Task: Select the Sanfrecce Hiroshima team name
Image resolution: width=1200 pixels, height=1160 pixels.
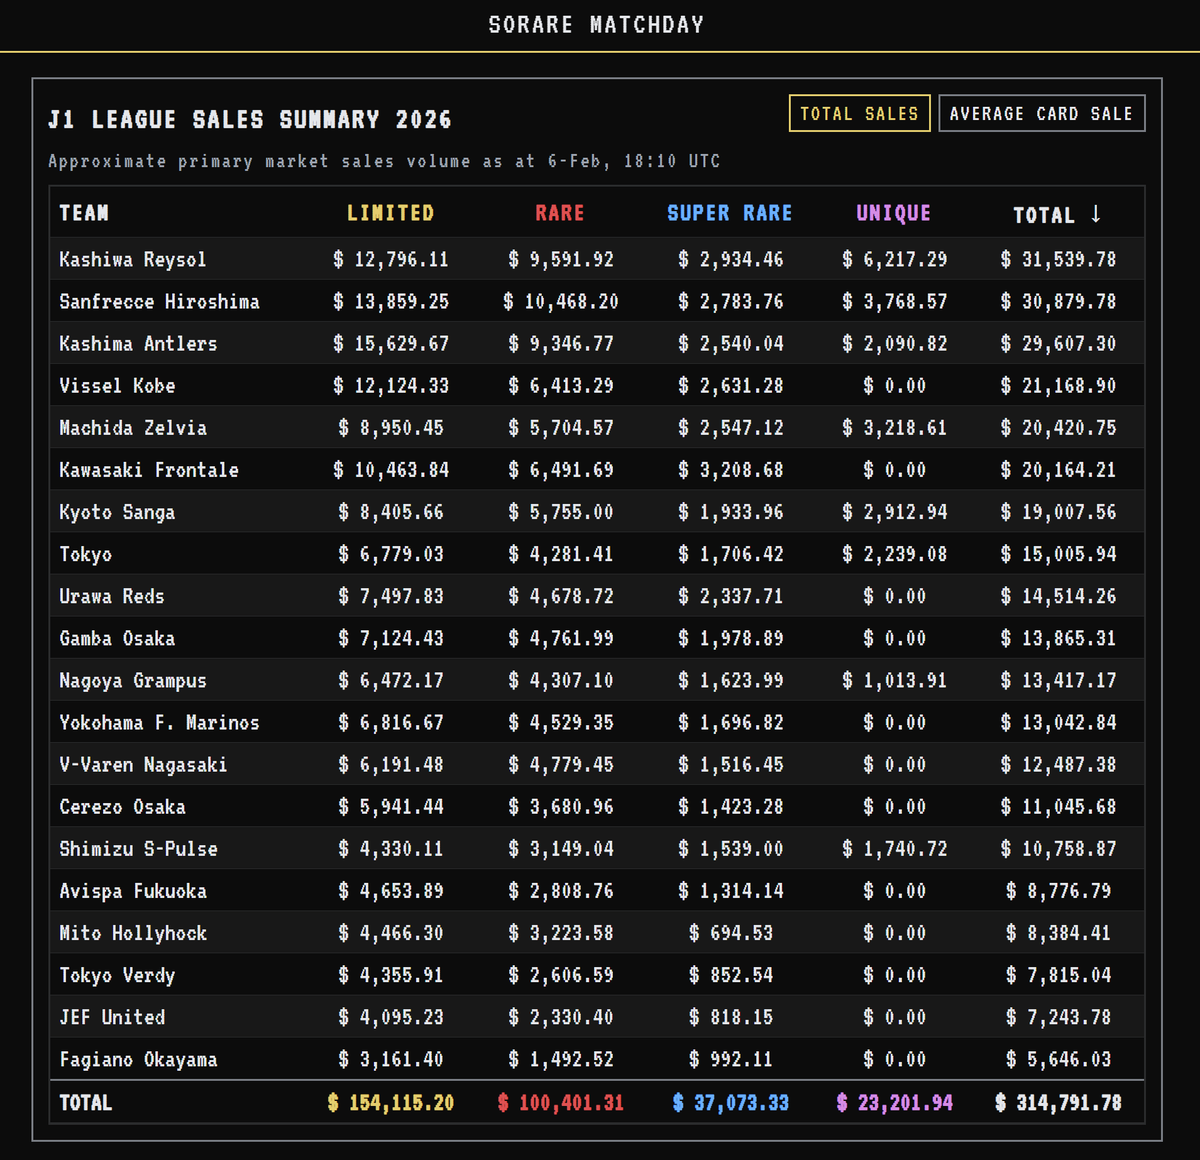Action: [x=159, y=302]
